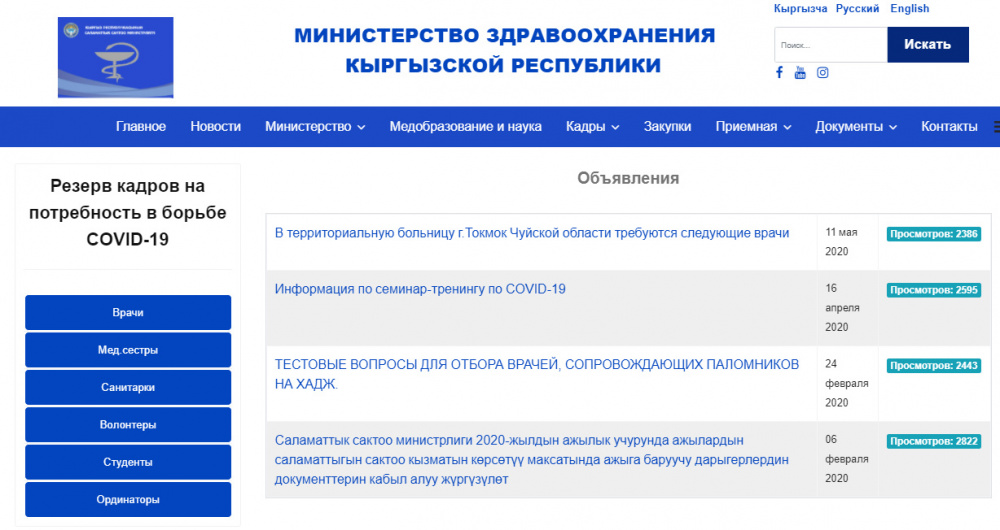Click the Министерство здравоохранения site title
Viewport: 1000px width, 530px height.
[x=504, y=50]
